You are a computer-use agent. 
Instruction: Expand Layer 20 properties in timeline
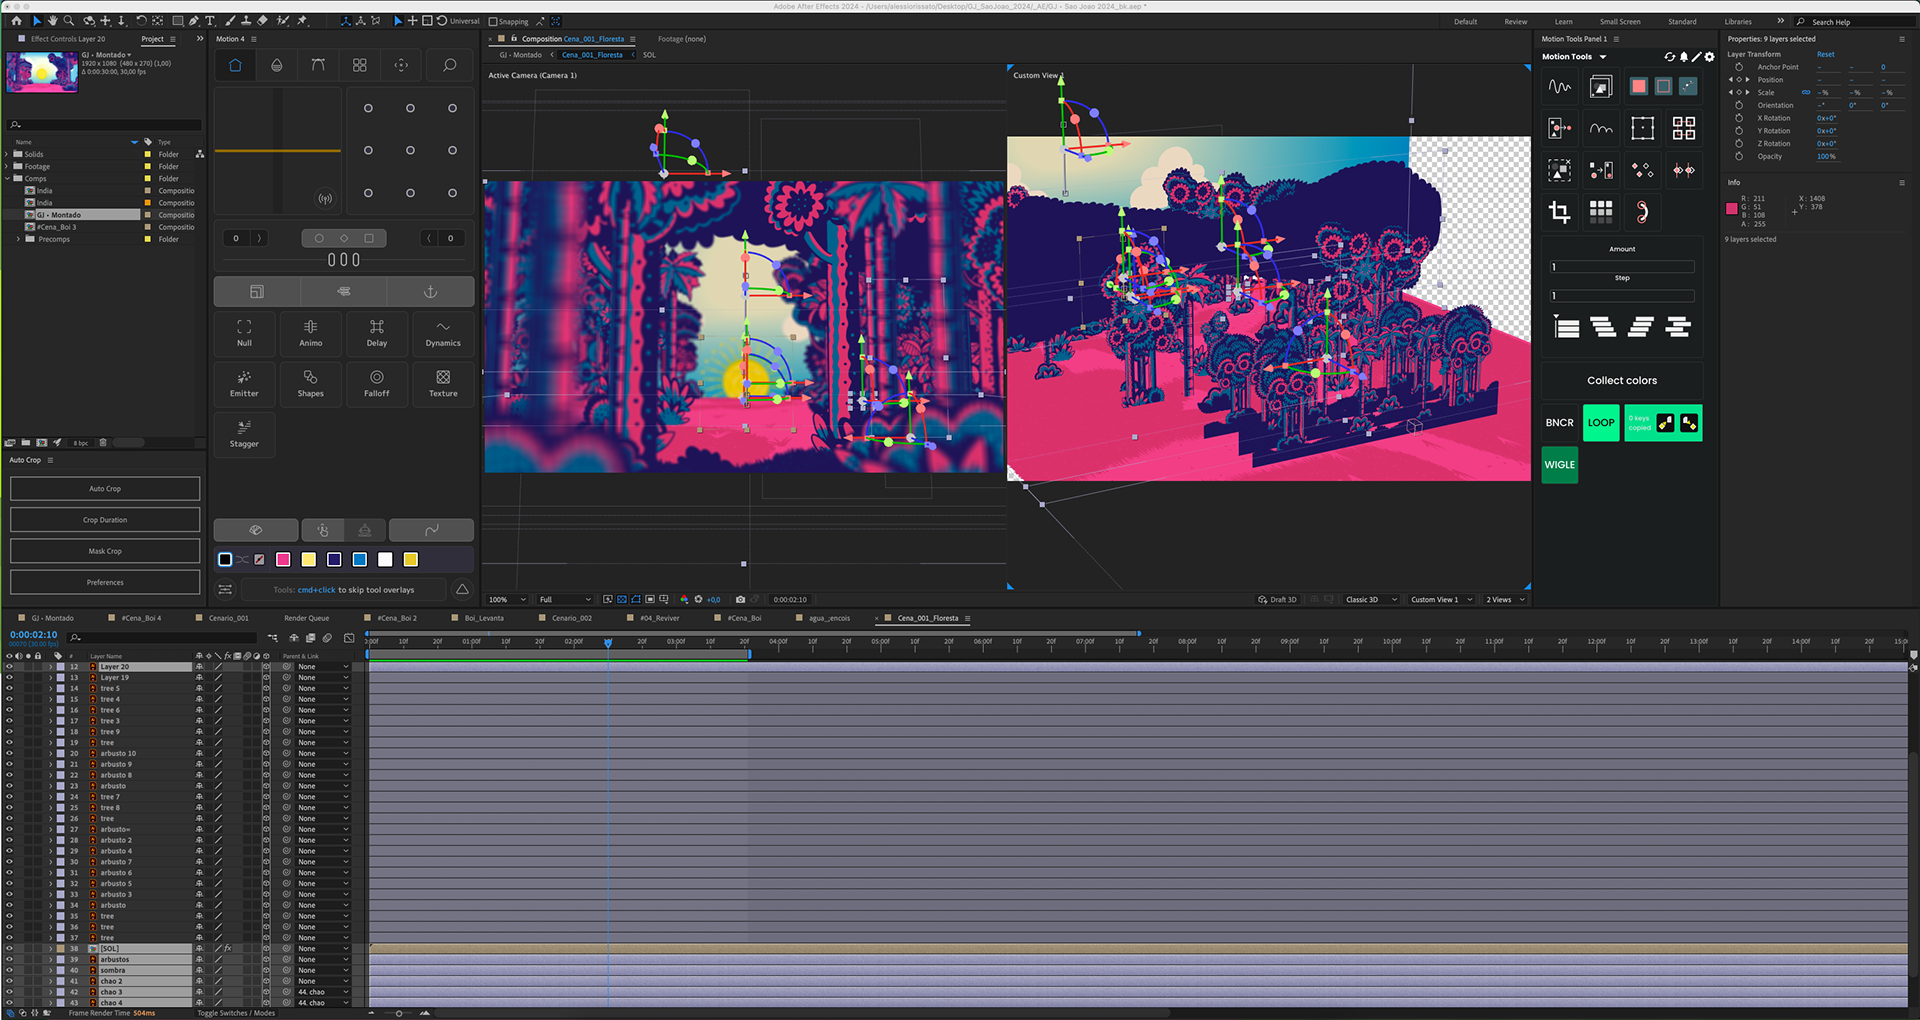pyautogui.click(x=51, y=667)
